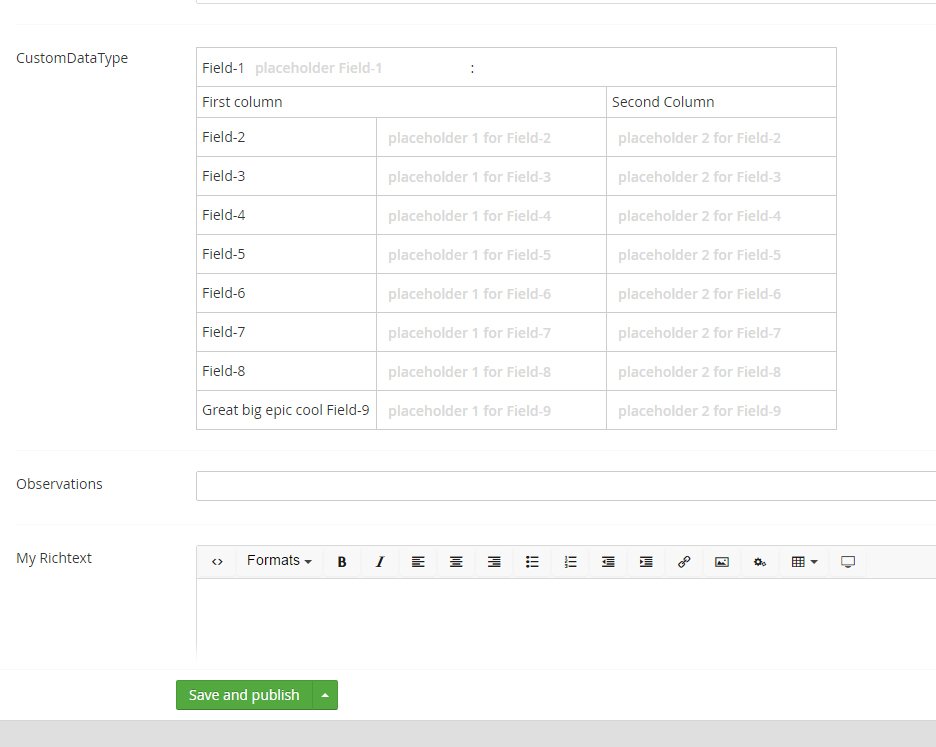The height and width of the screenshot is (747, 936).
Task: Focus placeholder 1 for Field-3 input
Action: (491, 177)
